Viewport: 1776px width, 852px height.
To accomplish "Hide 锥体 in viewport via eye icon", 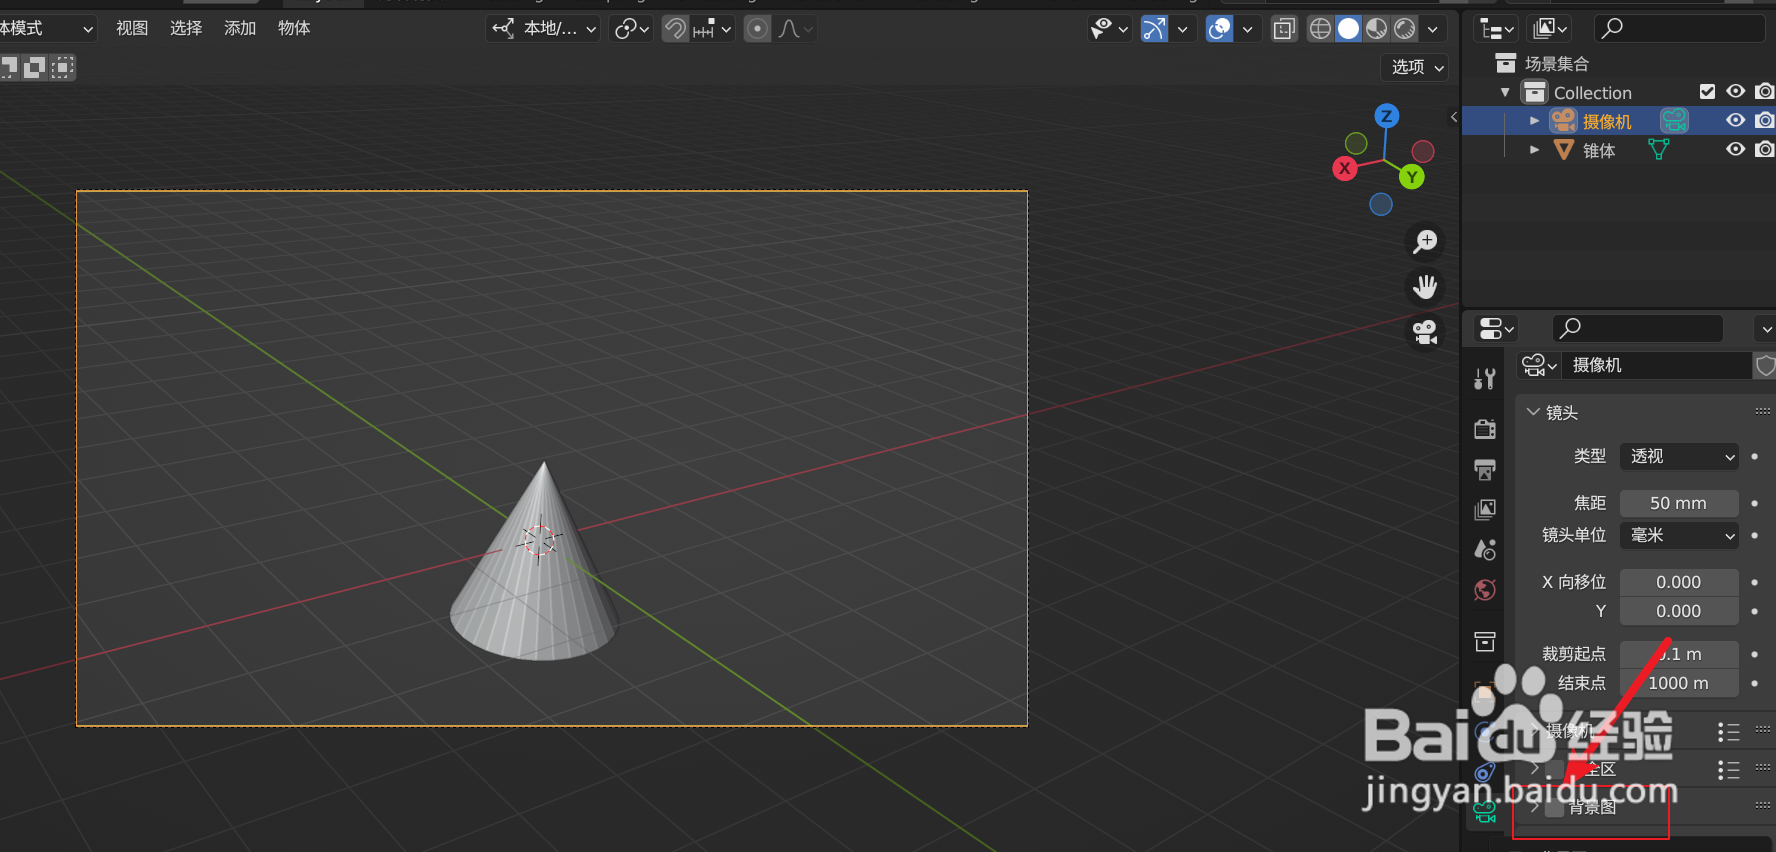I will 1736,150.
